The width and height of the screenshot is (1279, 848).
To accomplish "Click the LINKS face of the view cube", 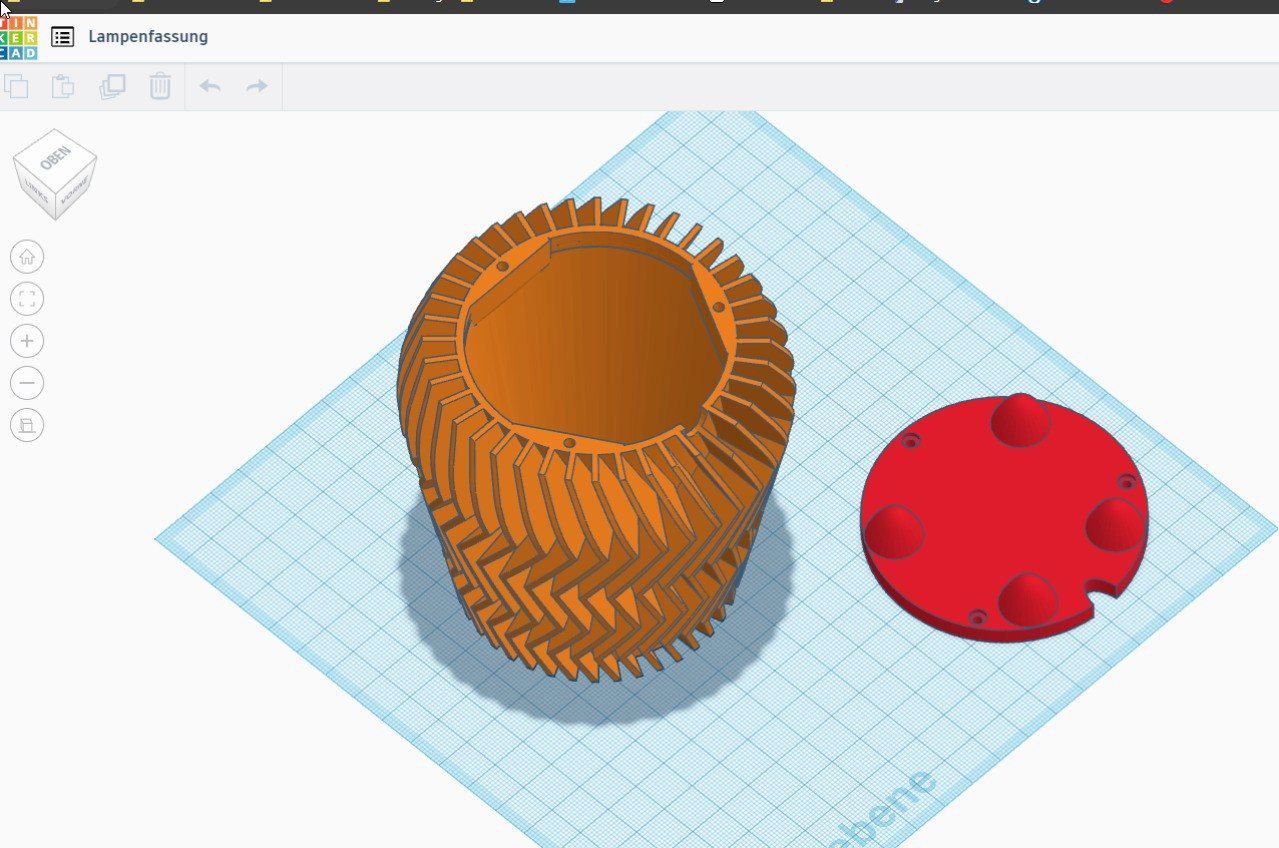I will (x=35, y=188).
